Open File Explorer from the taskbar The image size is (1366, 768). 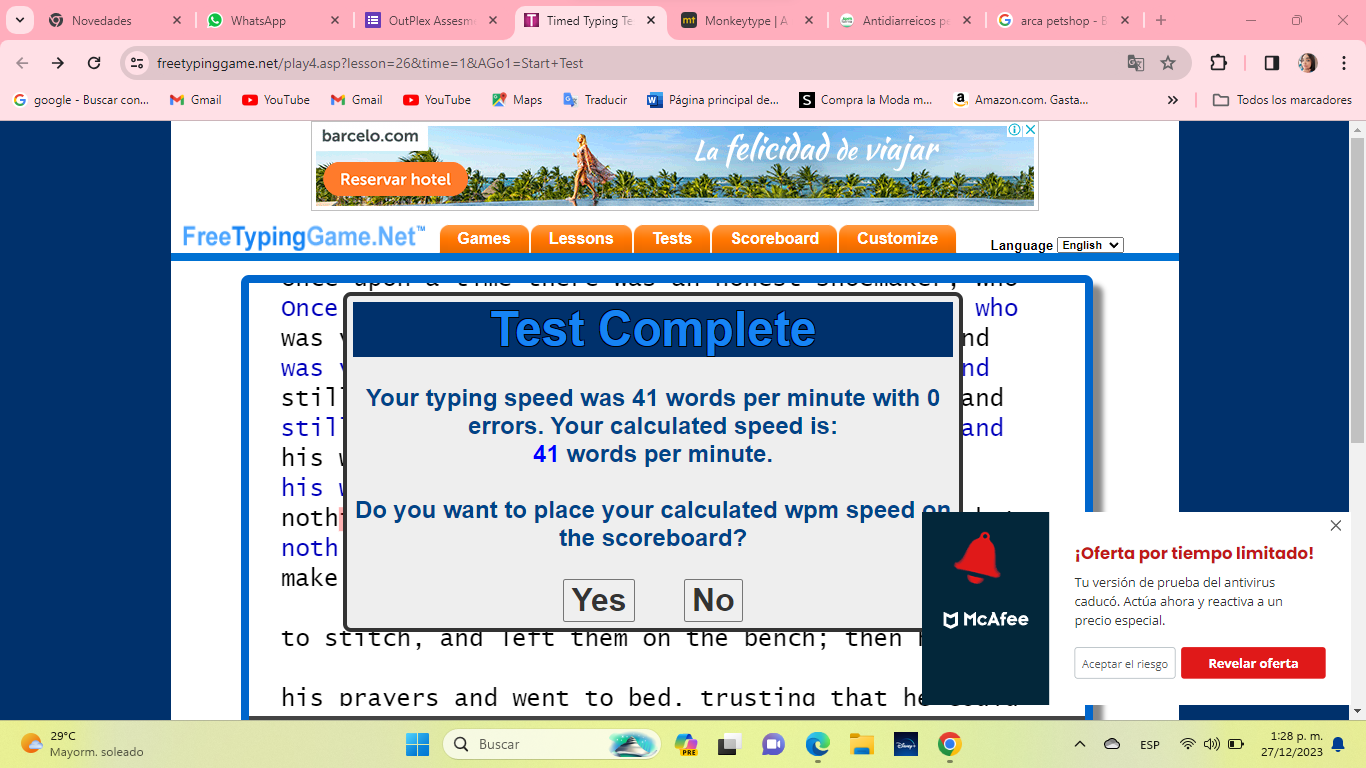pyautogui.click(x=861, y=744)
